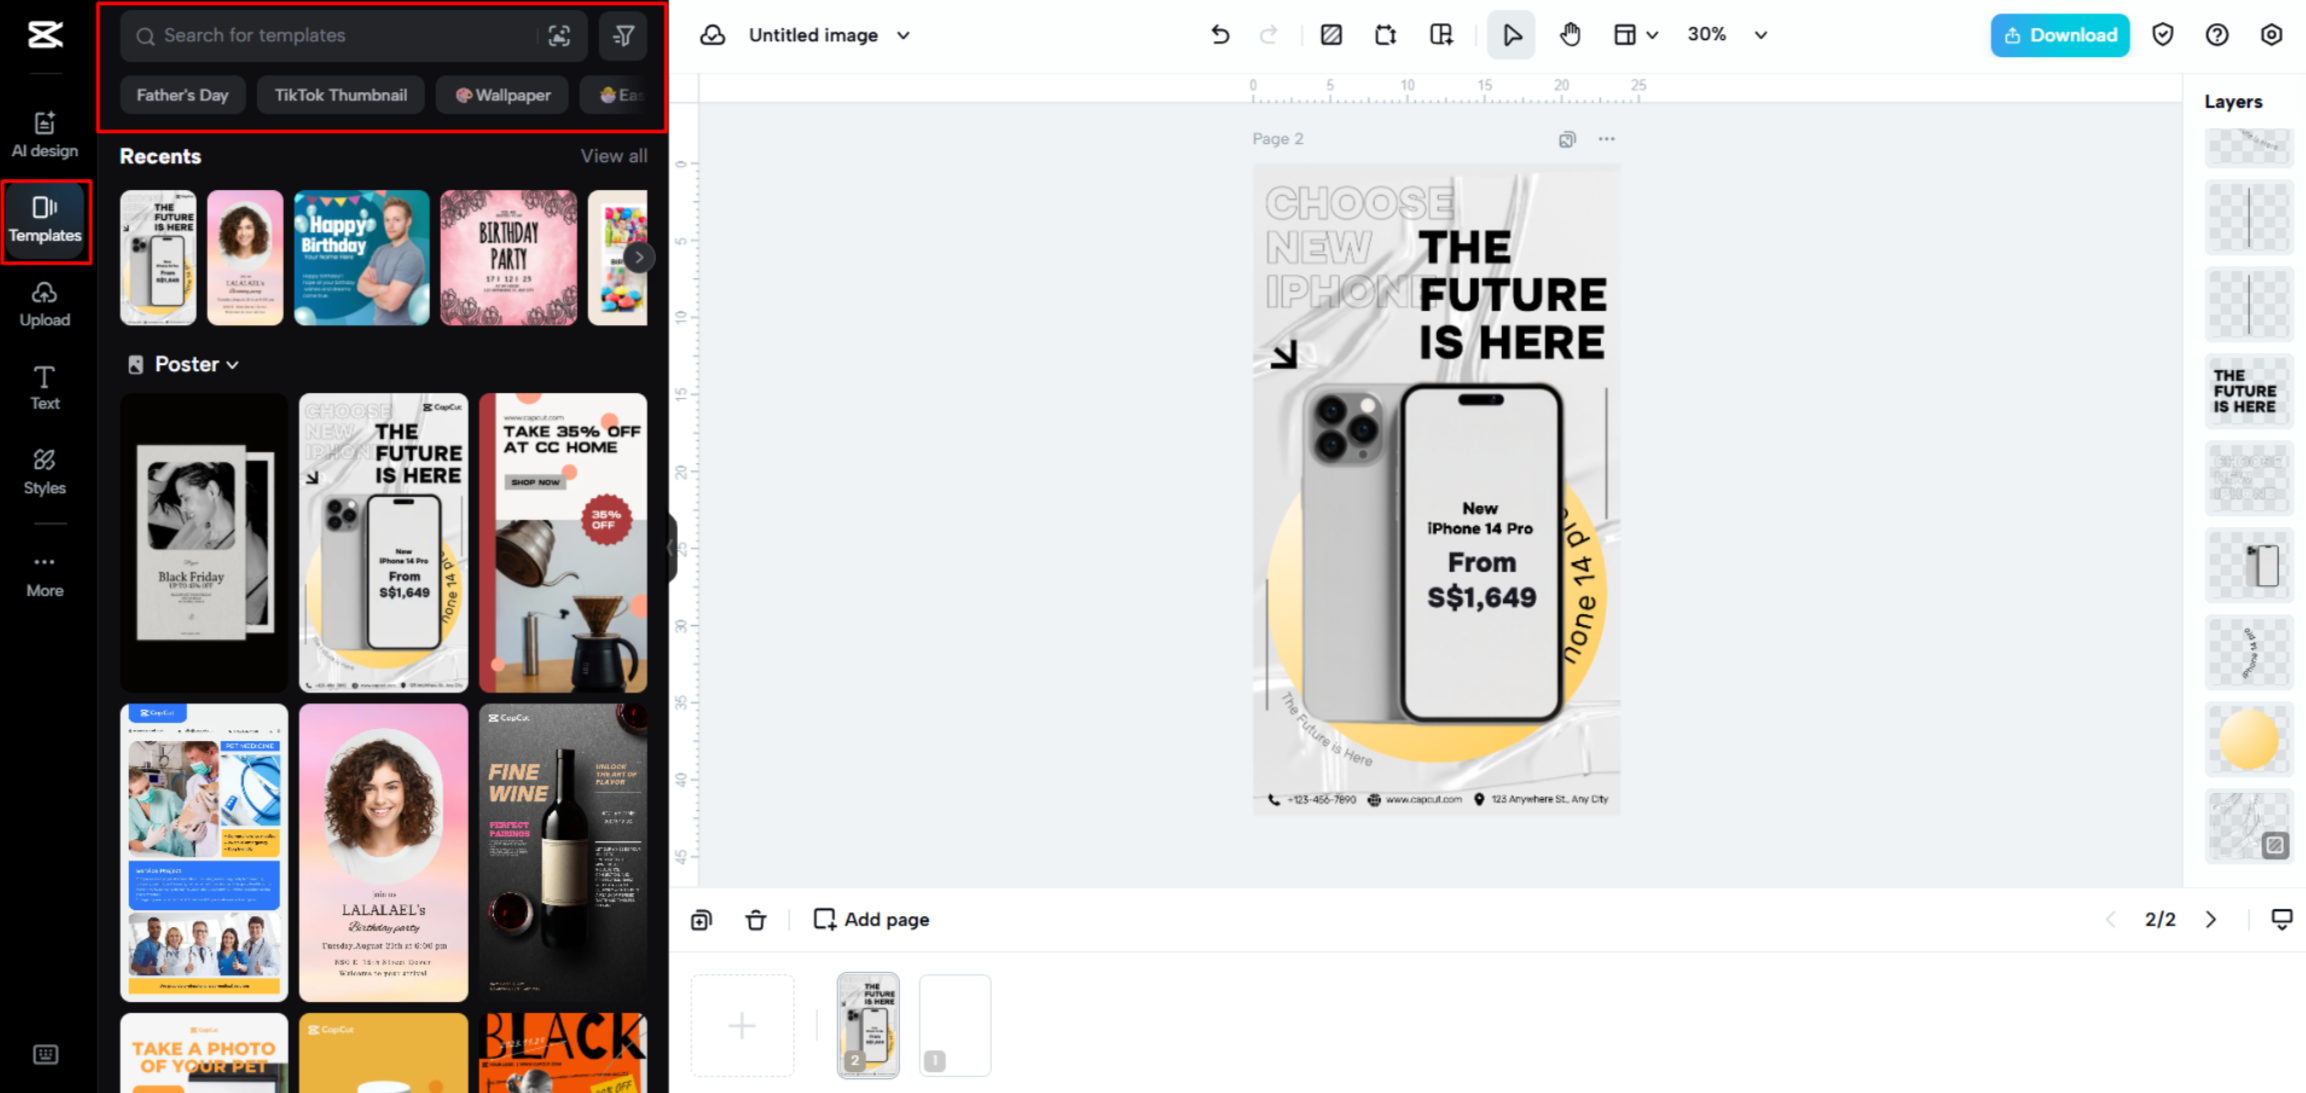Activate the Hand pan tool
The height and width of the screenshot is (1093, 2306).
point(1569,34)
